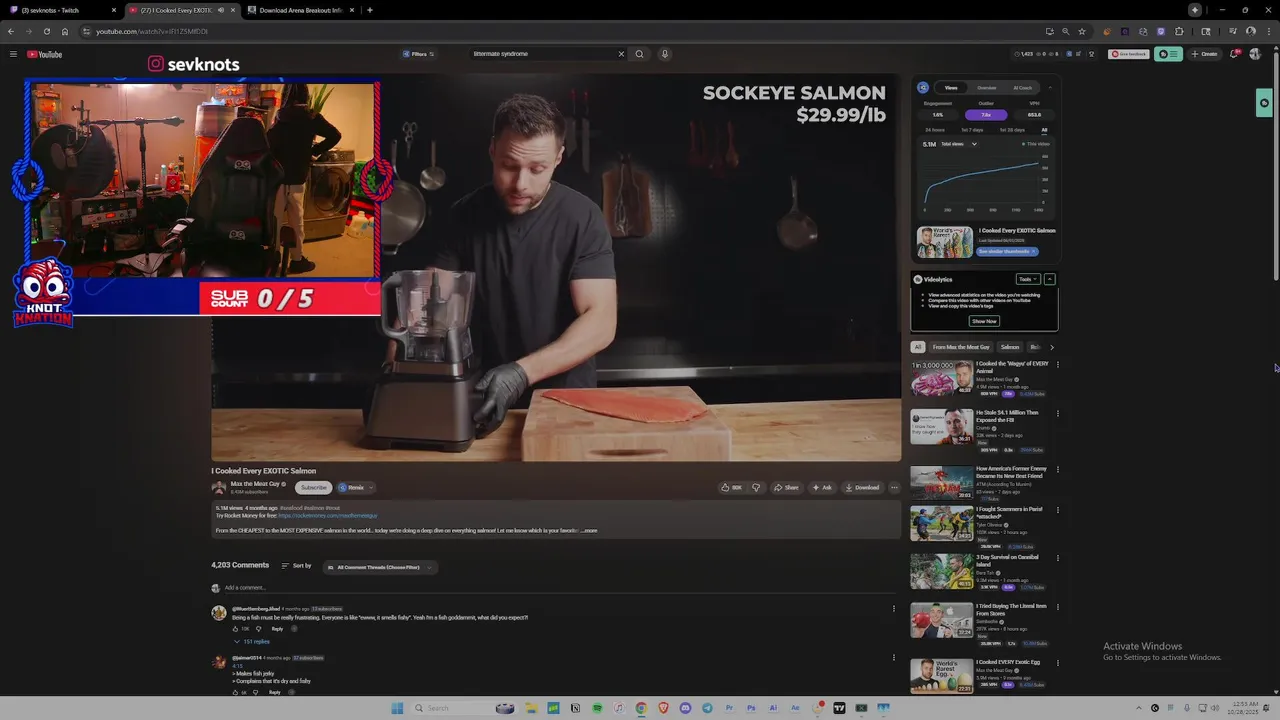Select the AI Coach tab
This screenshot has width=1280, height=720.
1022,88
